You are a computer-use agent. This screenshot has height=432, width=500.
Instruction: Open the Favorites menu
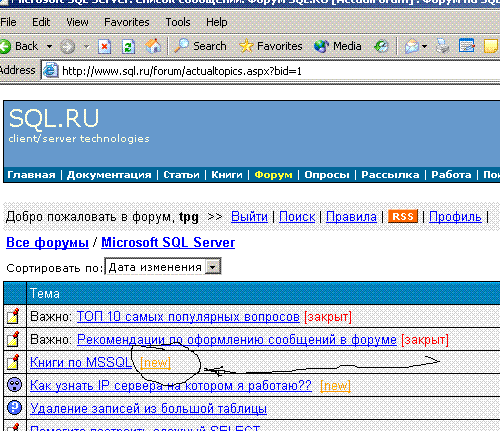click(x=127, y=22)
